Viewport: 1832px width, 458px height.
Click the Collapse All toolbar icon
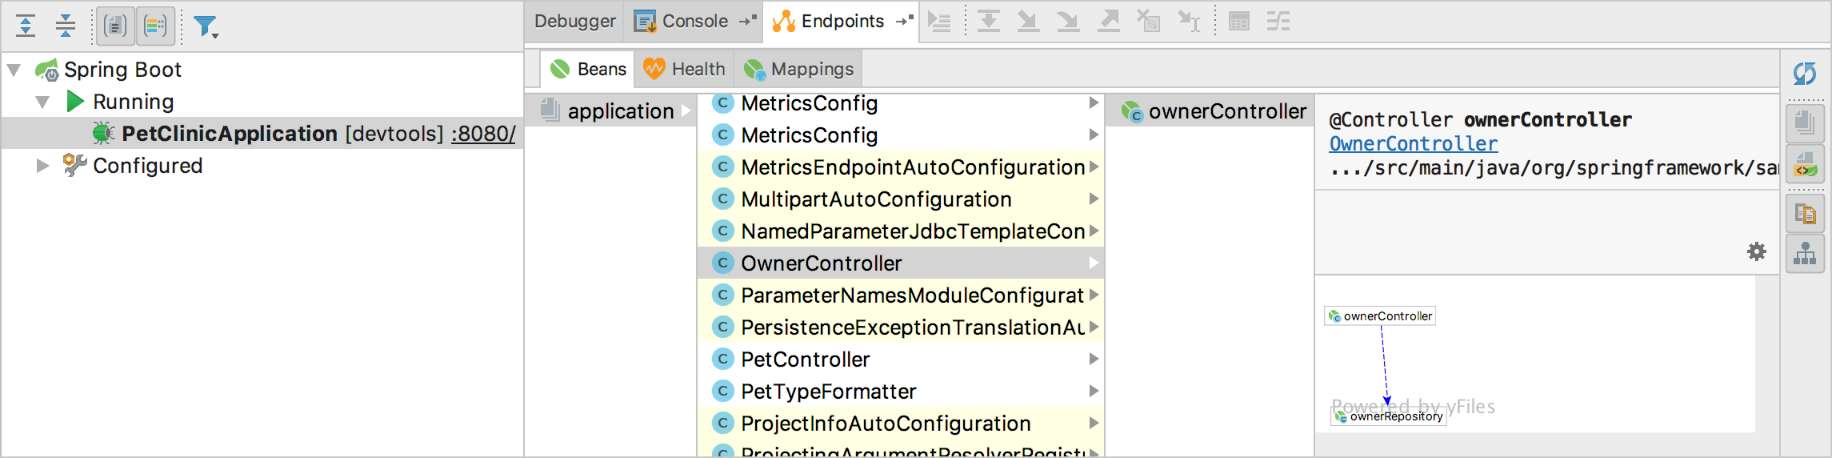(x=65, y=25)
